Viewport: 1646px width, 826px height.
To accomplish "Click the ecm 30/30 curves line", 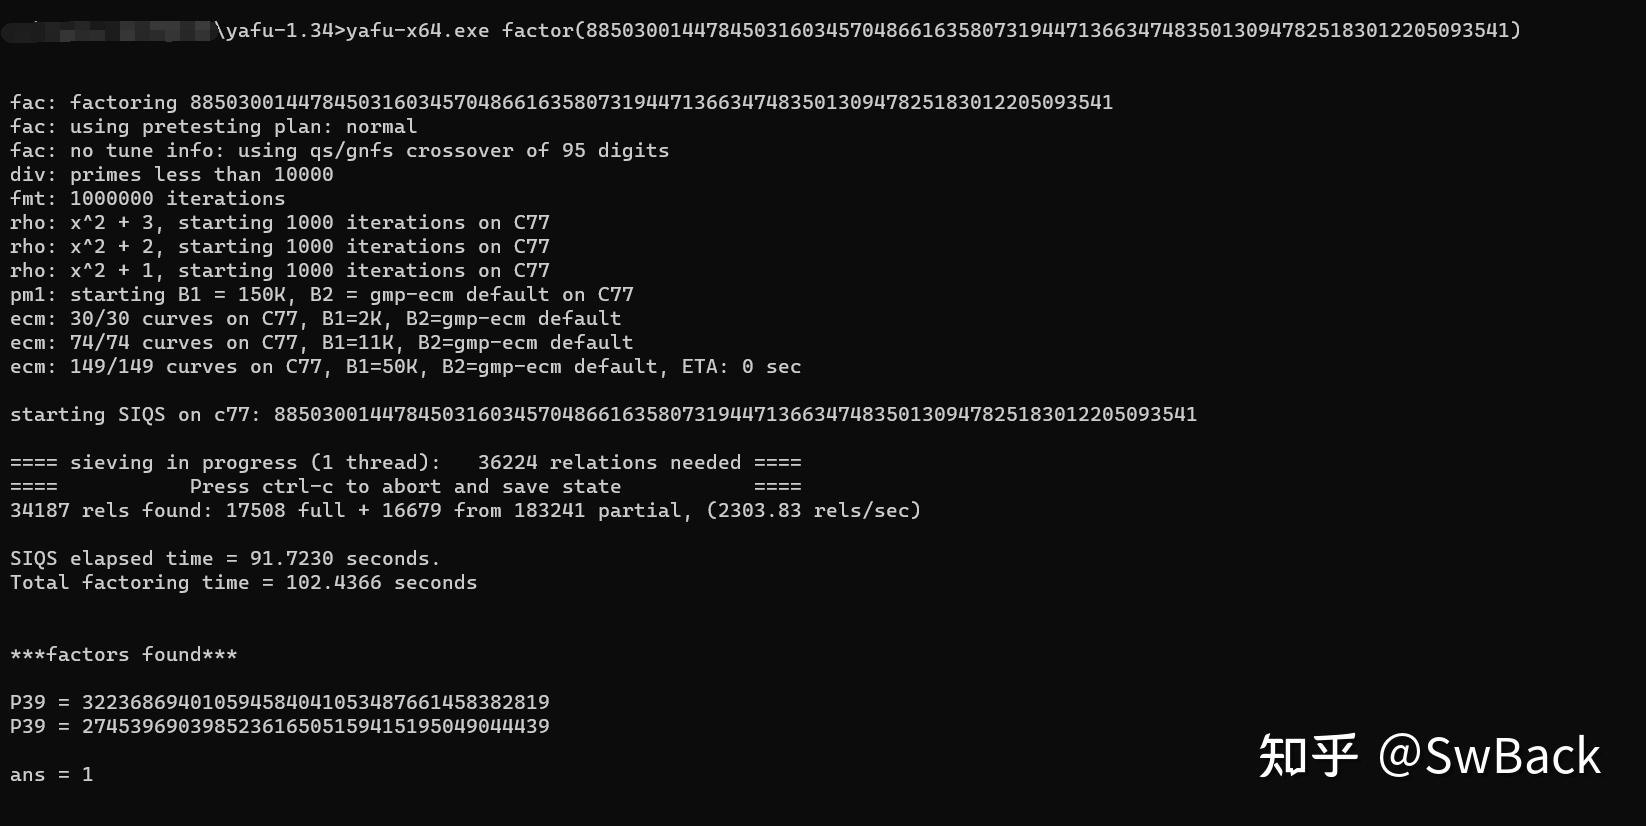I will tap(316, 318).
